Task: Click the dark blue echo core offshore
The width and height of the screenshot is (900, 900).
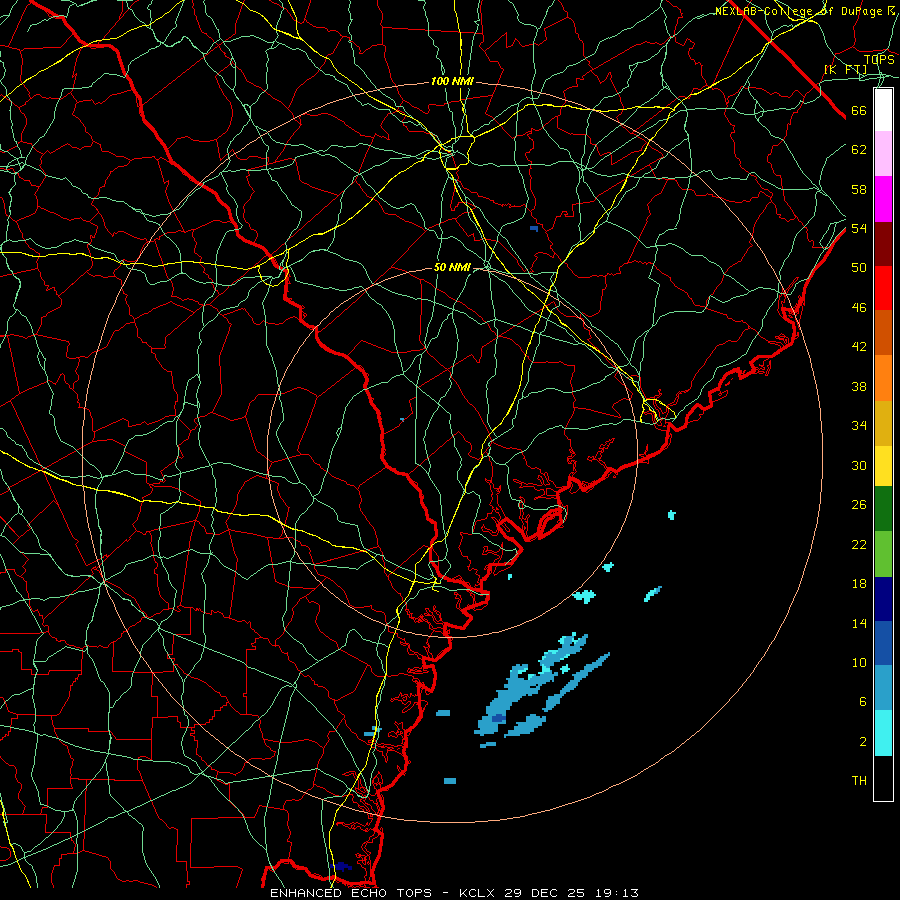Action: click(x=498, y=718)
